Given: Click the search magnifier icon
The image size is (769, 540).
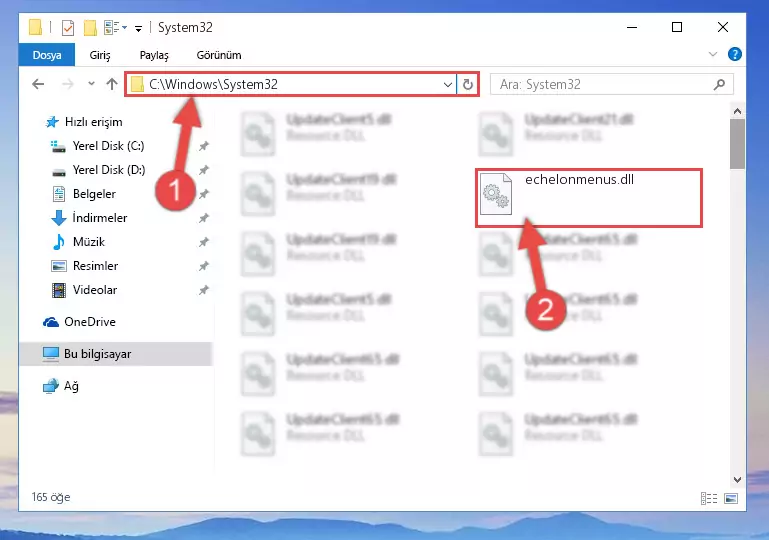Looking at the screenshot, I should (719, 84).
